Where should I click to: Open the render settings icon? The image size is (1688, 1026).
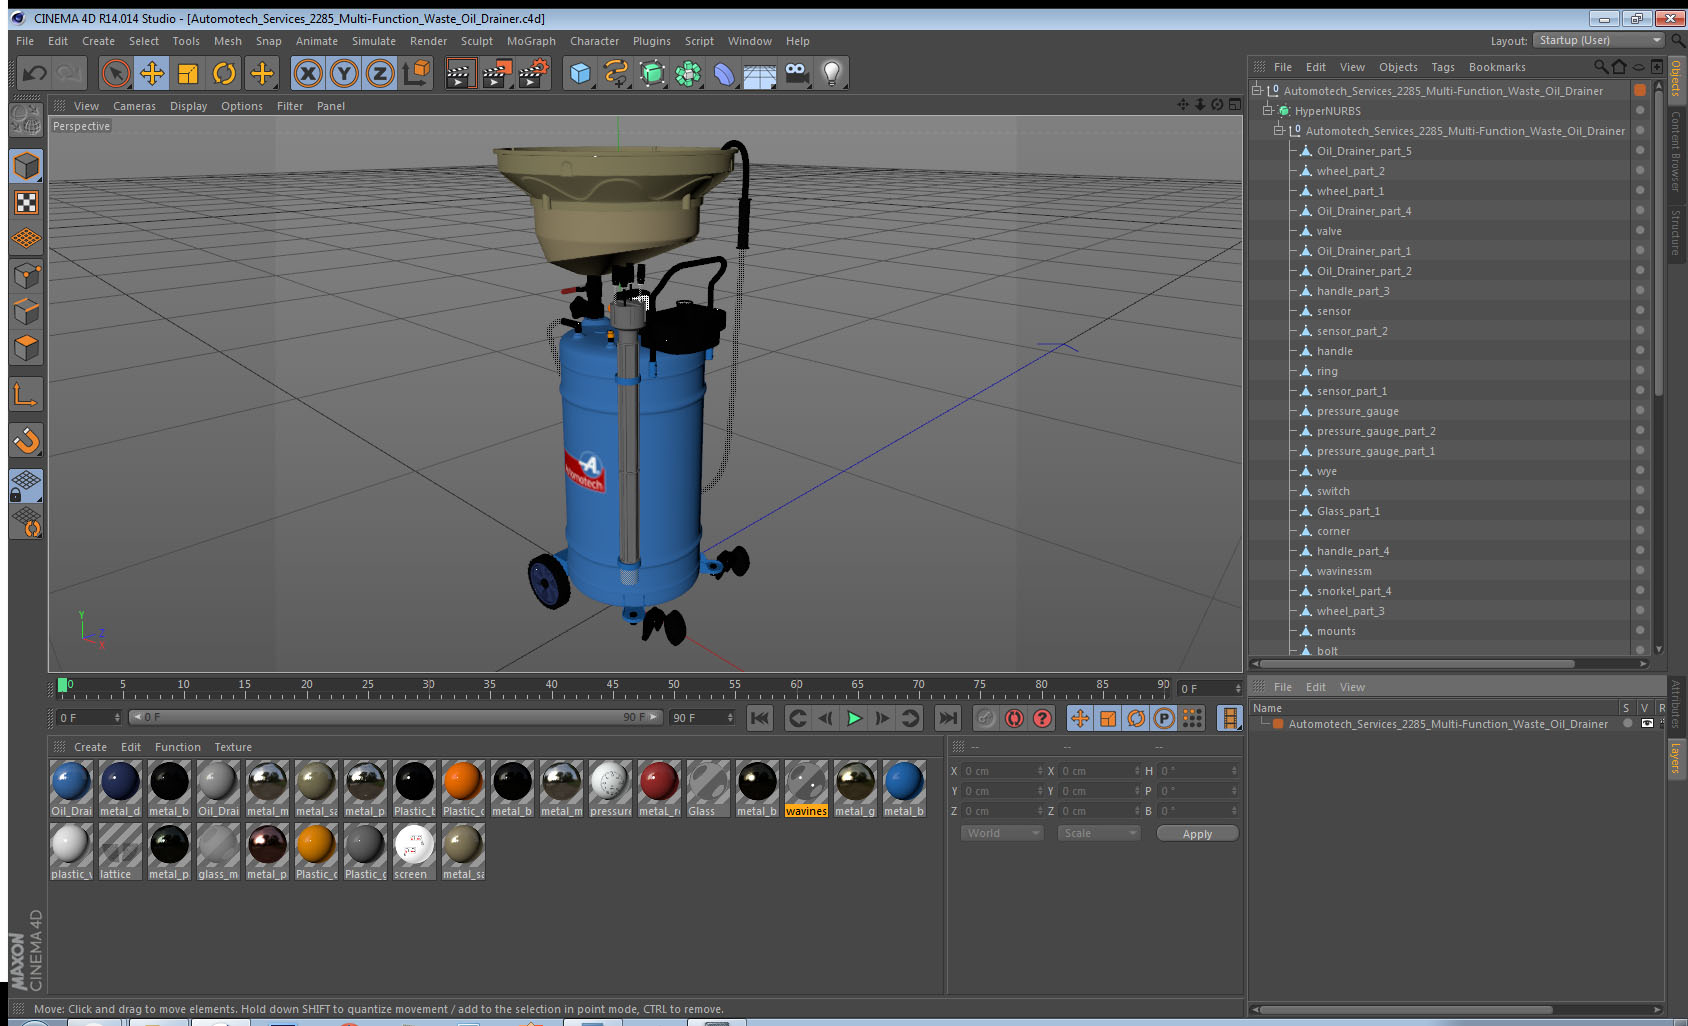(x=533, y=73)
